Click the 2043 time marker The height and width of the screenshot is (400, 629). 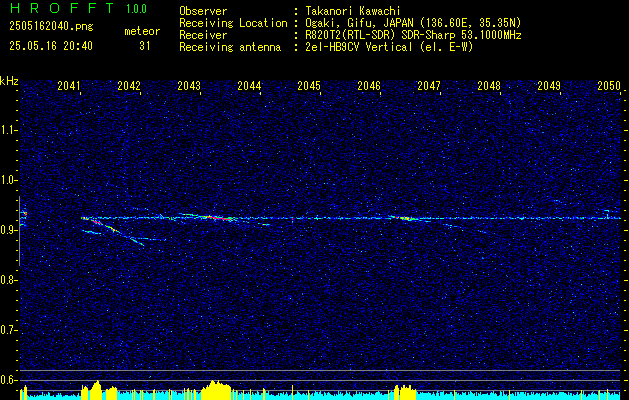click(189, 86)
